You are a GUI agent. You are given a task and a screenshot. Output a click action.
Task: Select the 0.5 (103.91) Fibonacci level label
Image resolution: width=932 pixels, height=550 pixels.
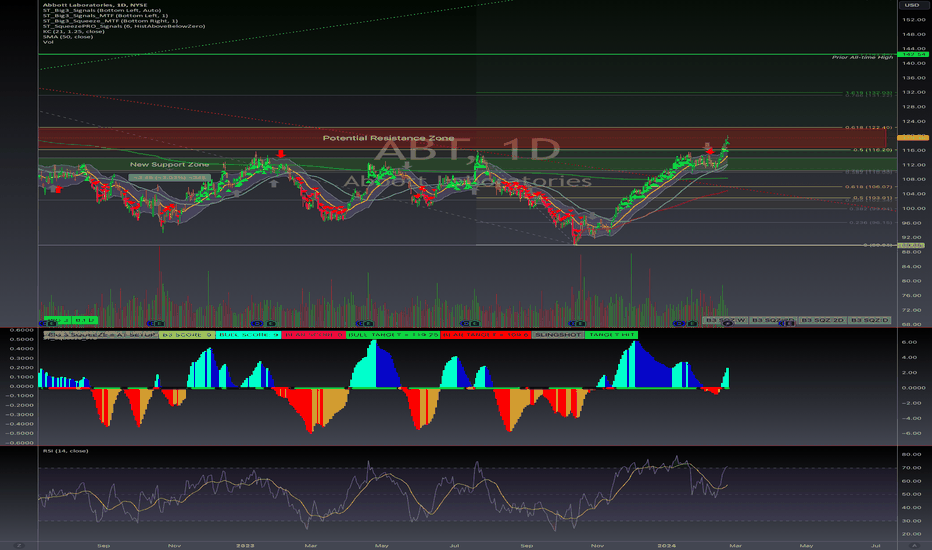872,198
